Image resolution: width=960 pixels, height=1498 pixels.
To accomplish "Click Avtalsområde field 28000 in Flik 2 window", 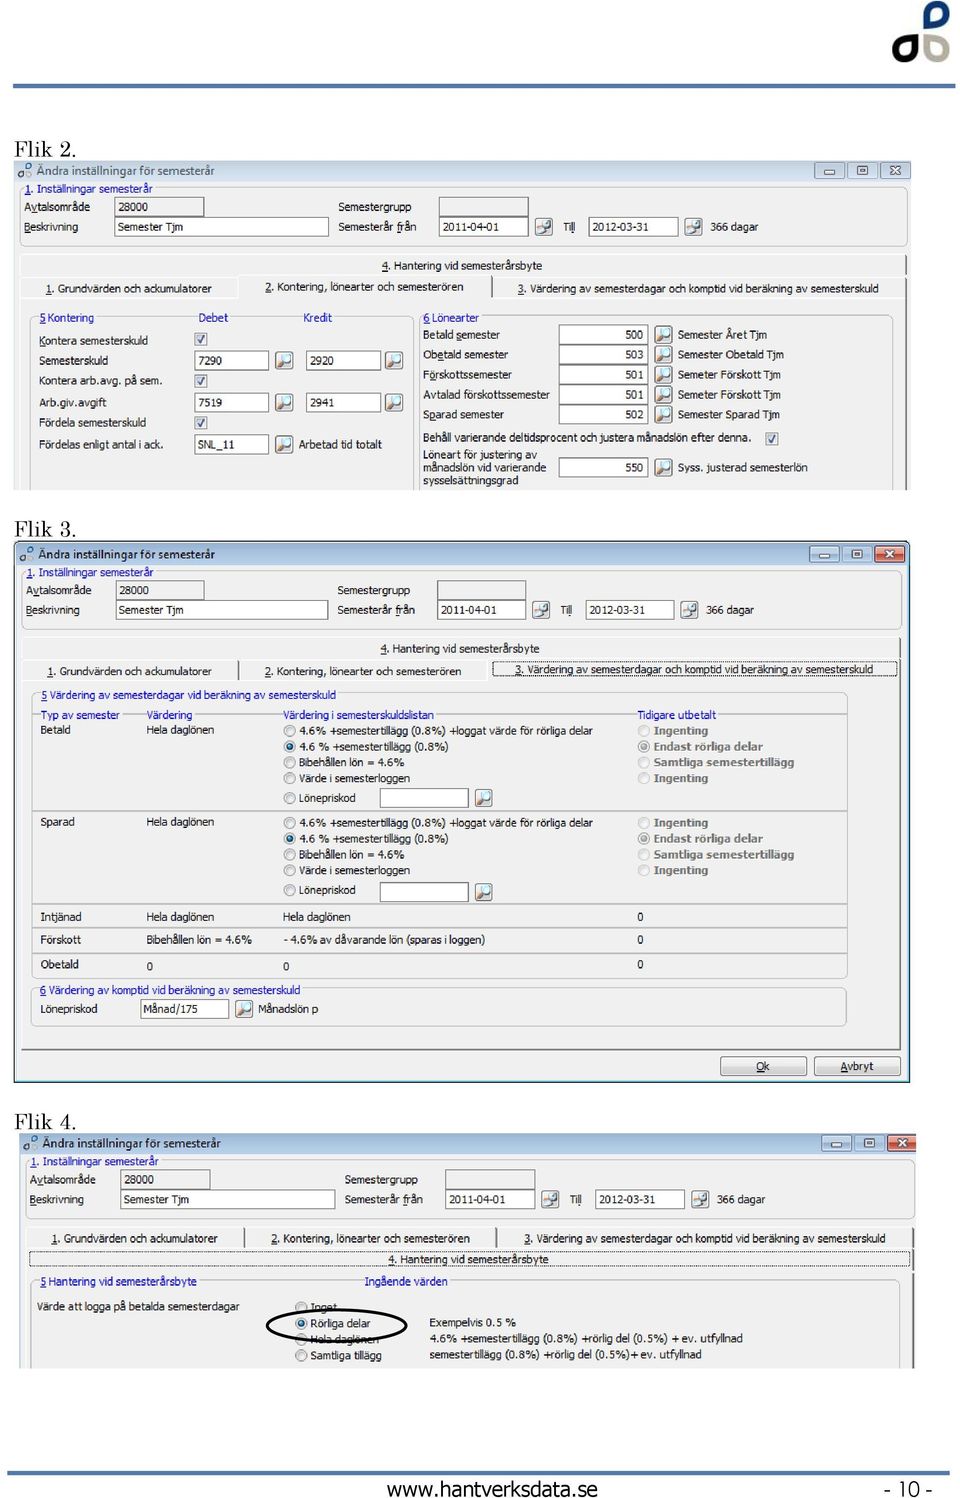I will [159, 207].
